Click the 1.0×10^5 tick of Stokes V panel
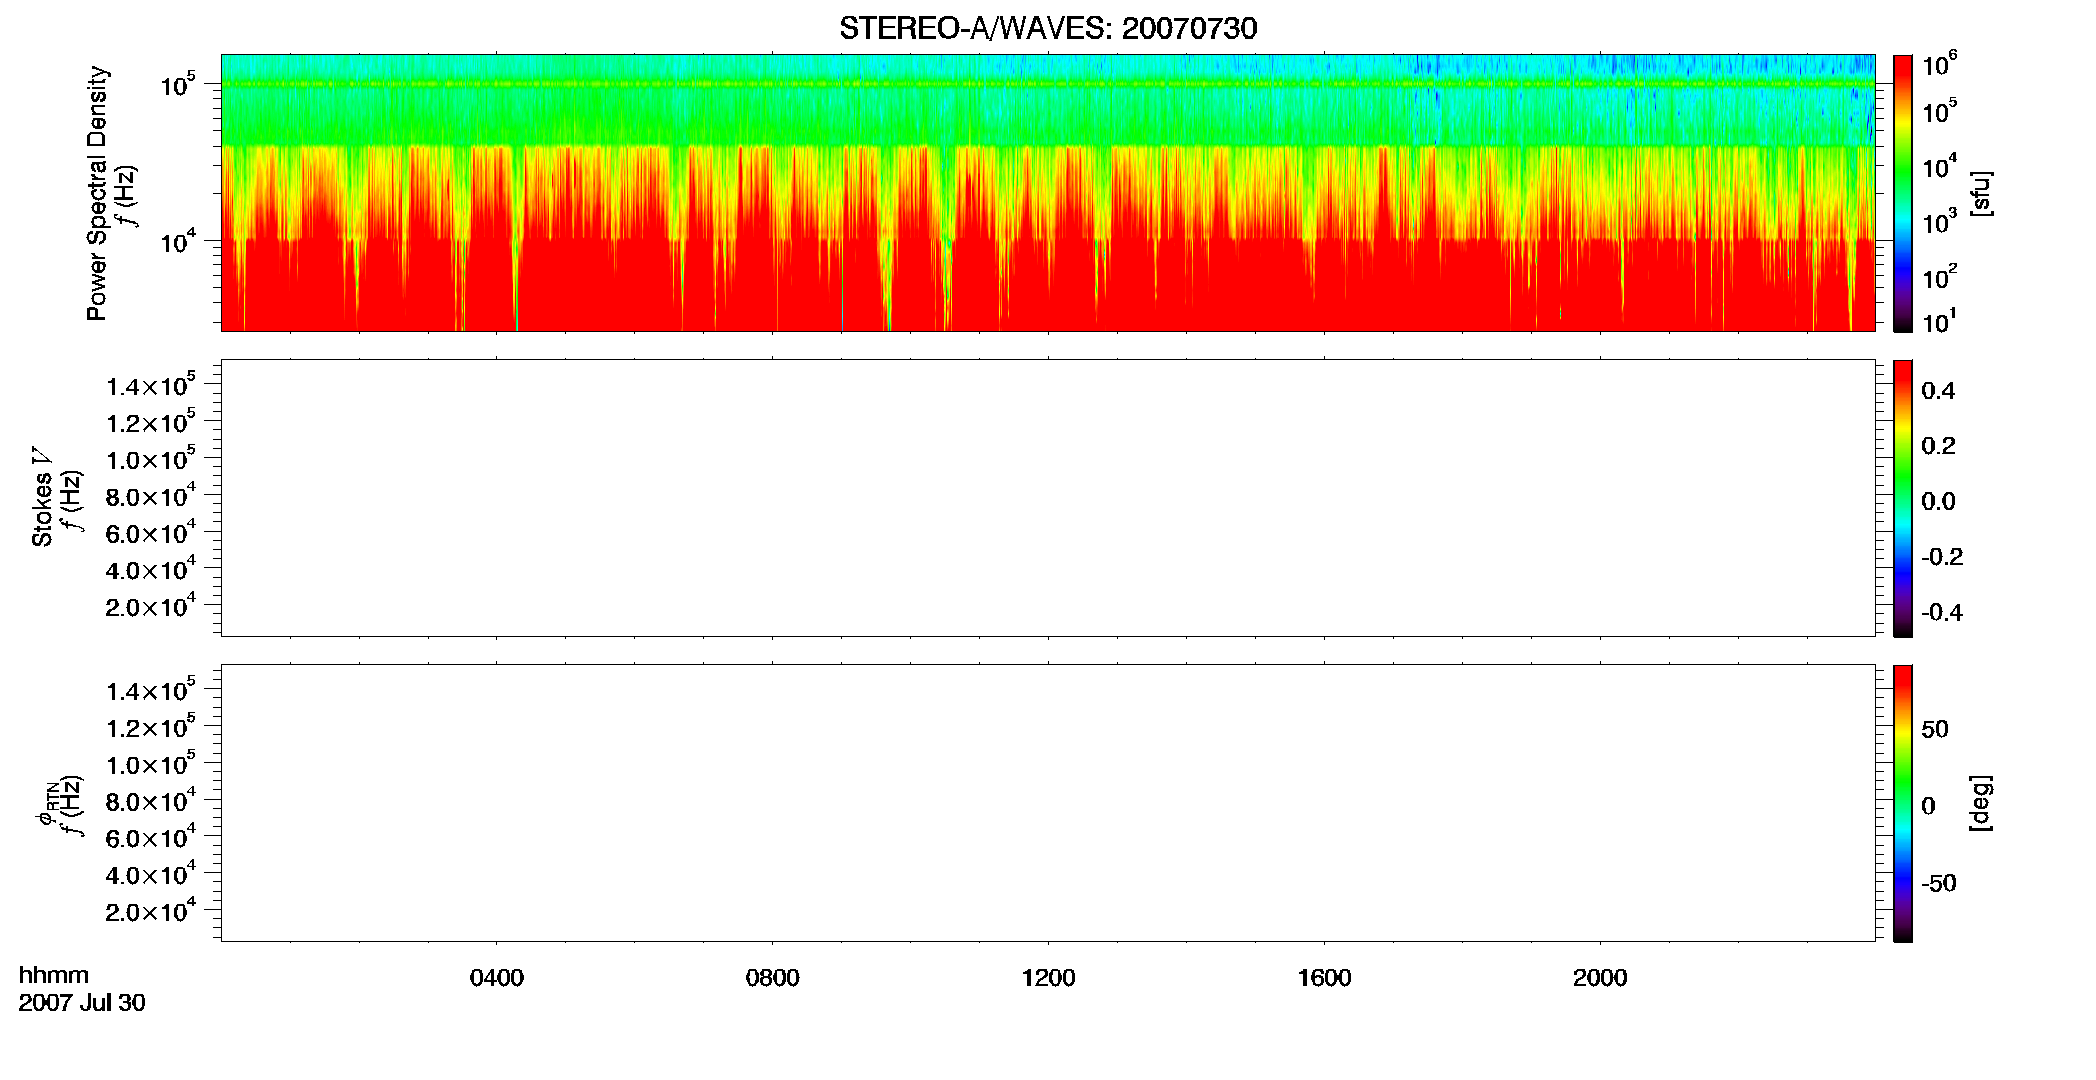Viewport: 2096px width, 1080px height. coord(151,459)
